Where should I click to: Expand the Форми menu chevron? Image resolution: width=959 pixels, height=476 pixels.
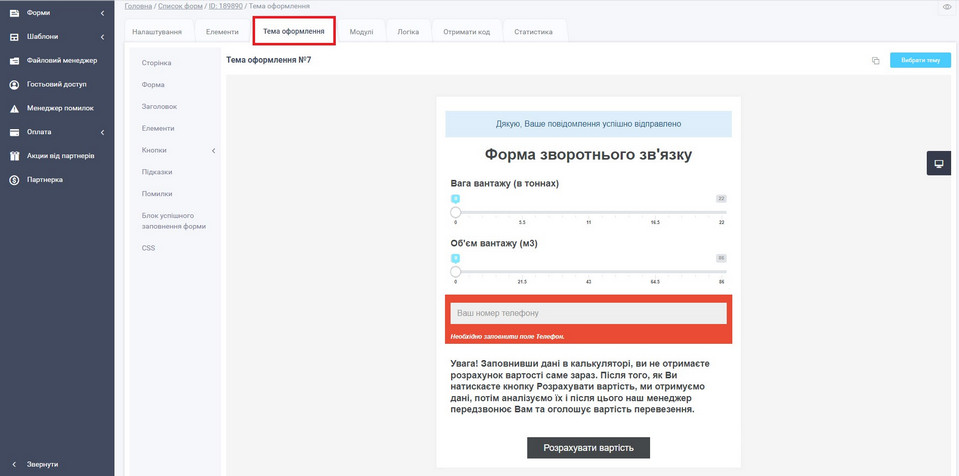(x=102, y=13)
